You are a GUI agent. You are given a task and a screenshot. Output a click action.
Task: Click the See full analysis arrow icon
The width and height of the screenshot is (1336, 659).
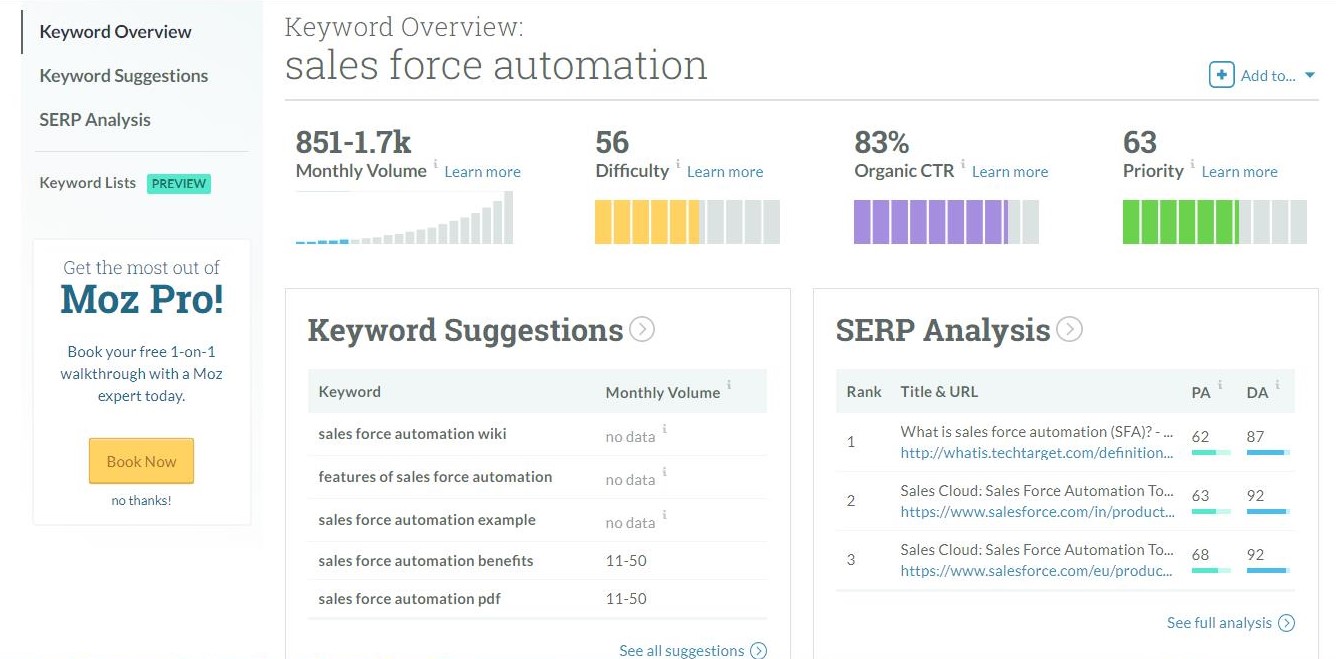pyautogui.click(x=1287, y=623)
